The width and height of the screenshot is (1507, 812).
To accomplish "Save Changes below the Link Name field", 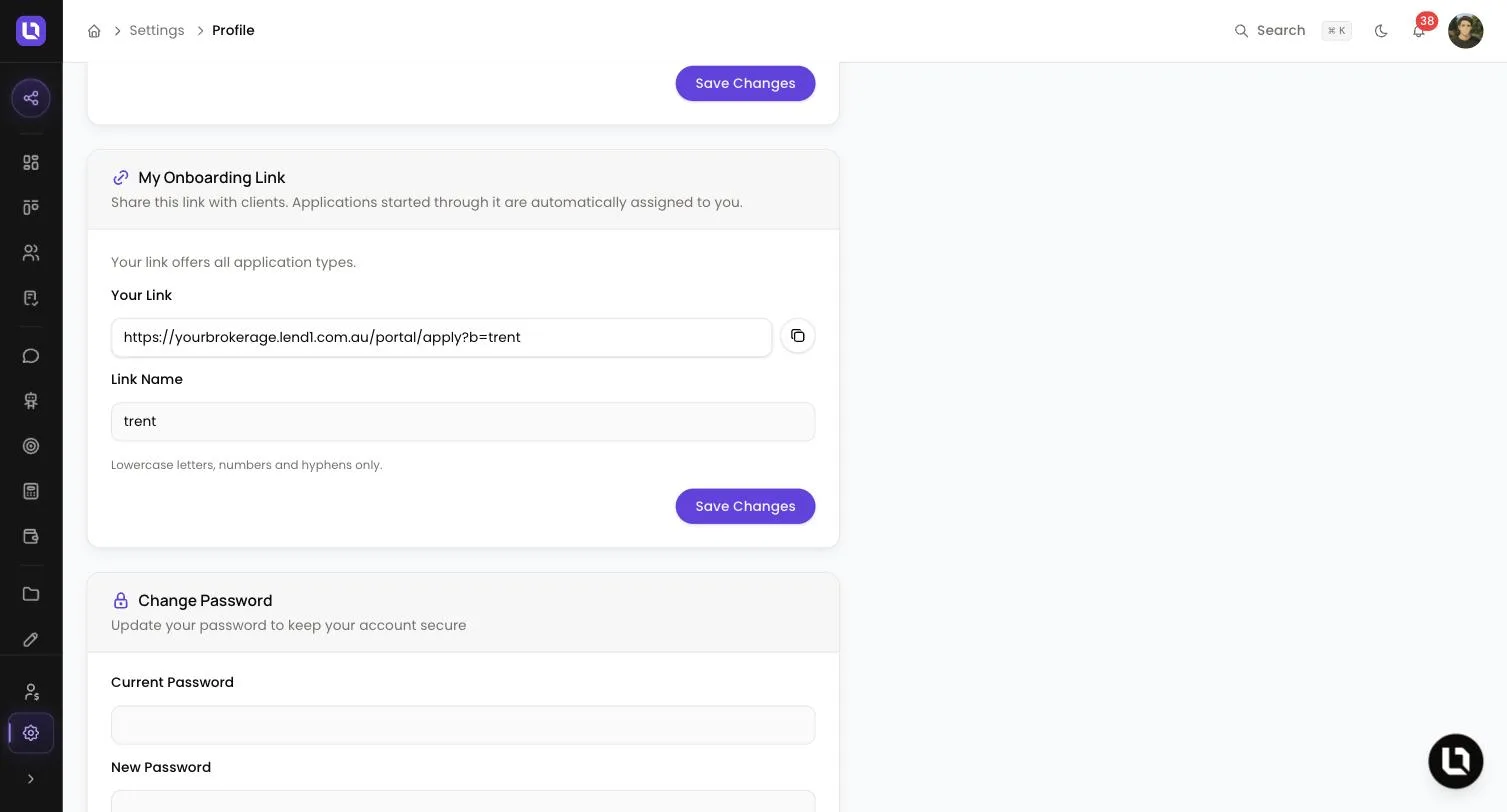I will pyautogui.click(x=745, y=506).
